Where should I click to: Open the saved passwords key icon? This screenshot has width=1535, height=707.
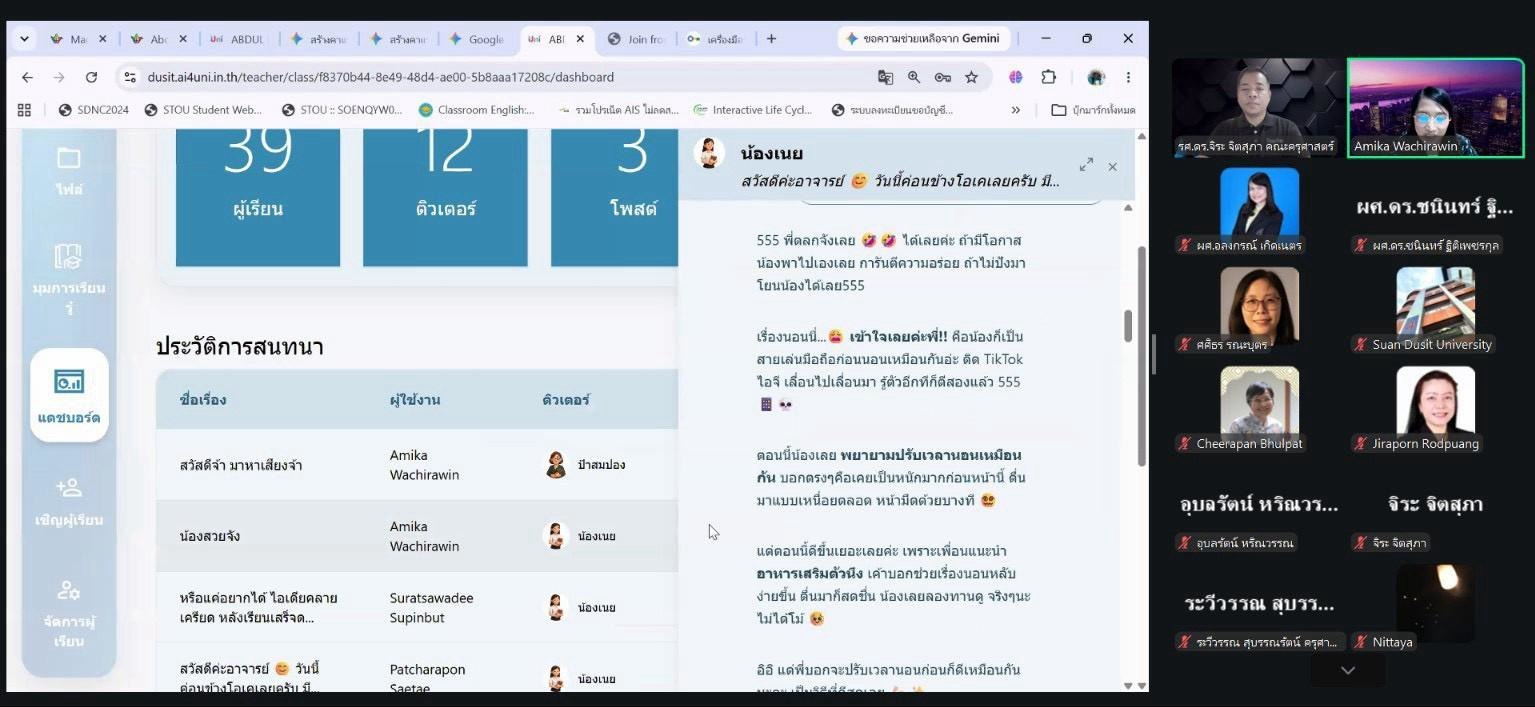click(x=942, y=77)
